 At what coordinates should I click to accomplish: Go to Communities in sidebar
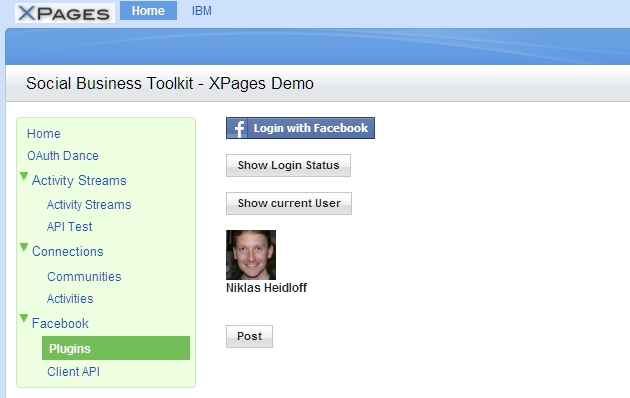coord(84,276)
